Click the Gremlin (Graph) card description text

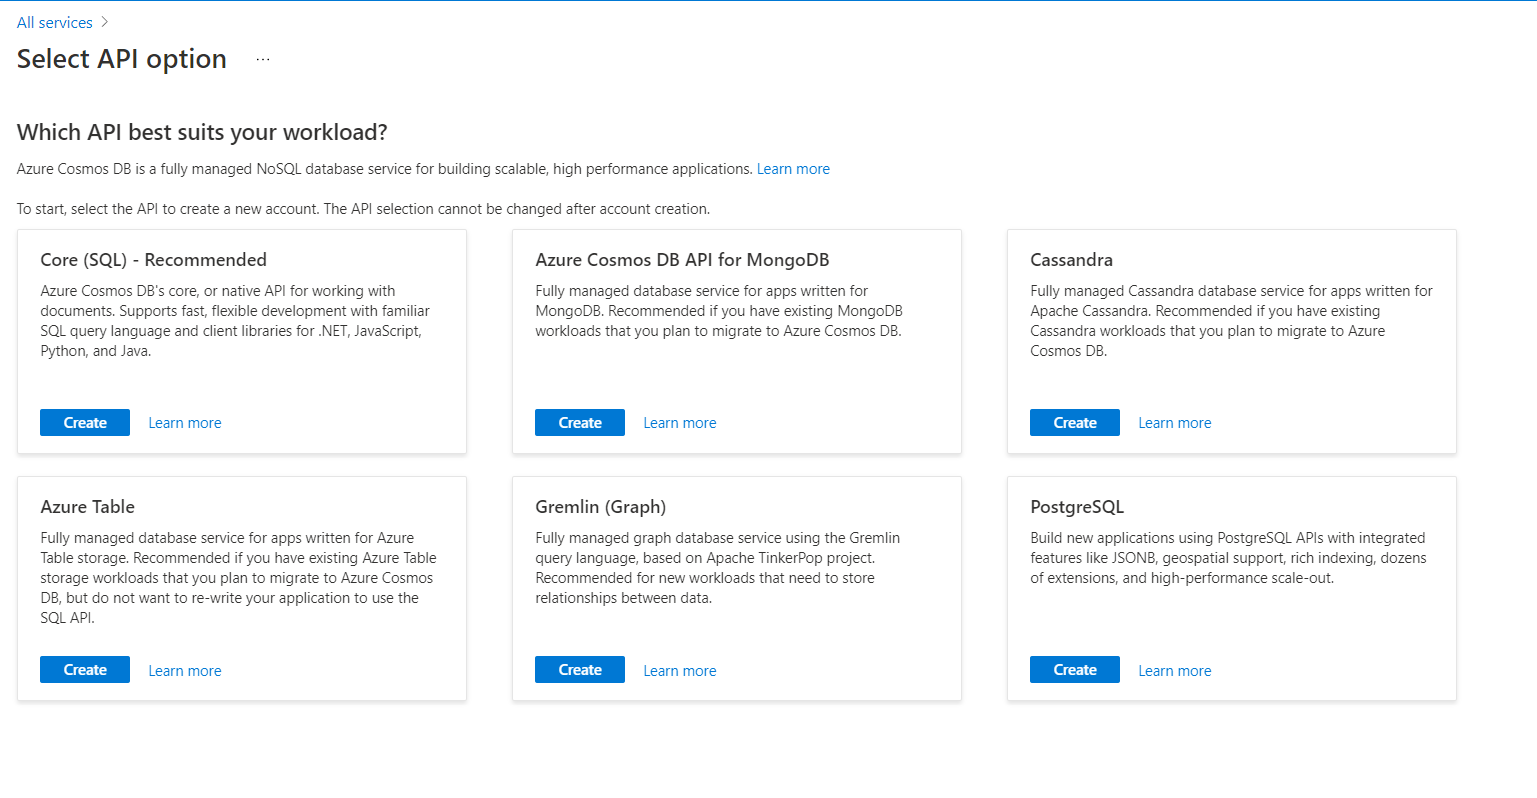click(x=718, y=568)
